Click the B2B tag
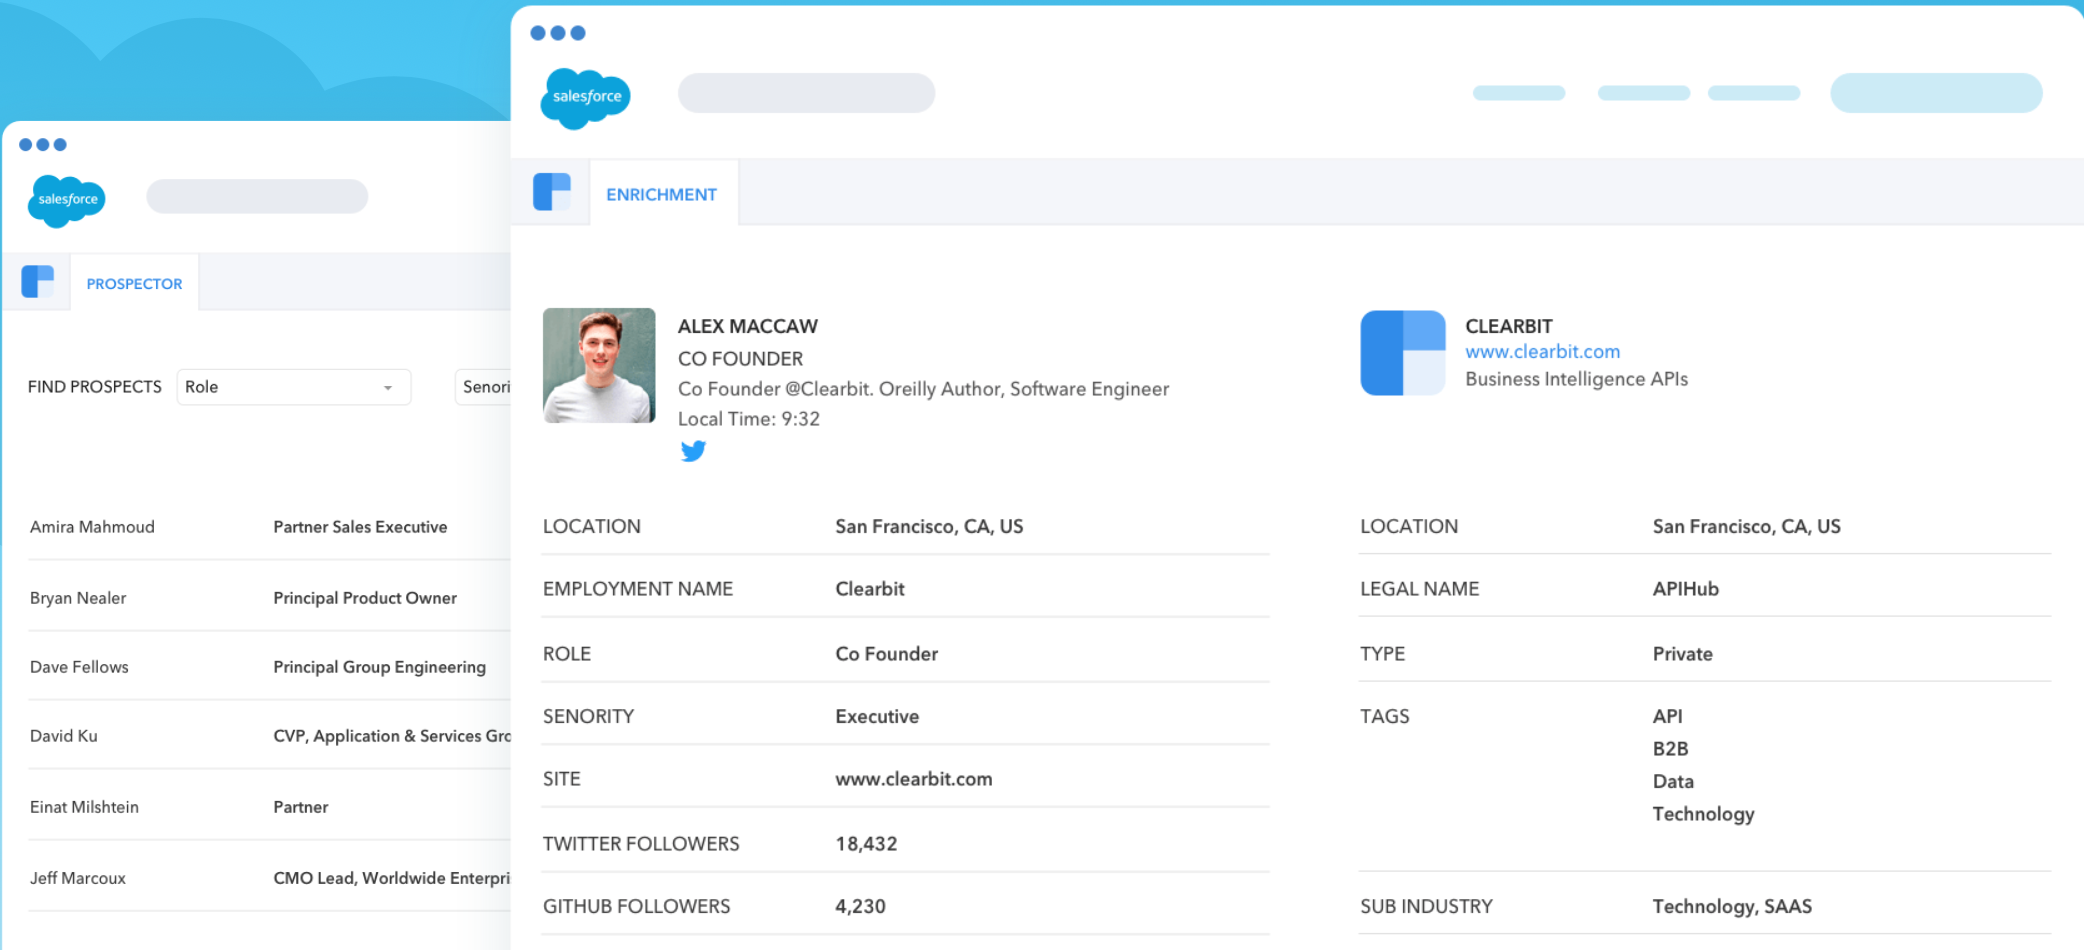Viewport: 2084px width, 950px height. click(1670, 749)
